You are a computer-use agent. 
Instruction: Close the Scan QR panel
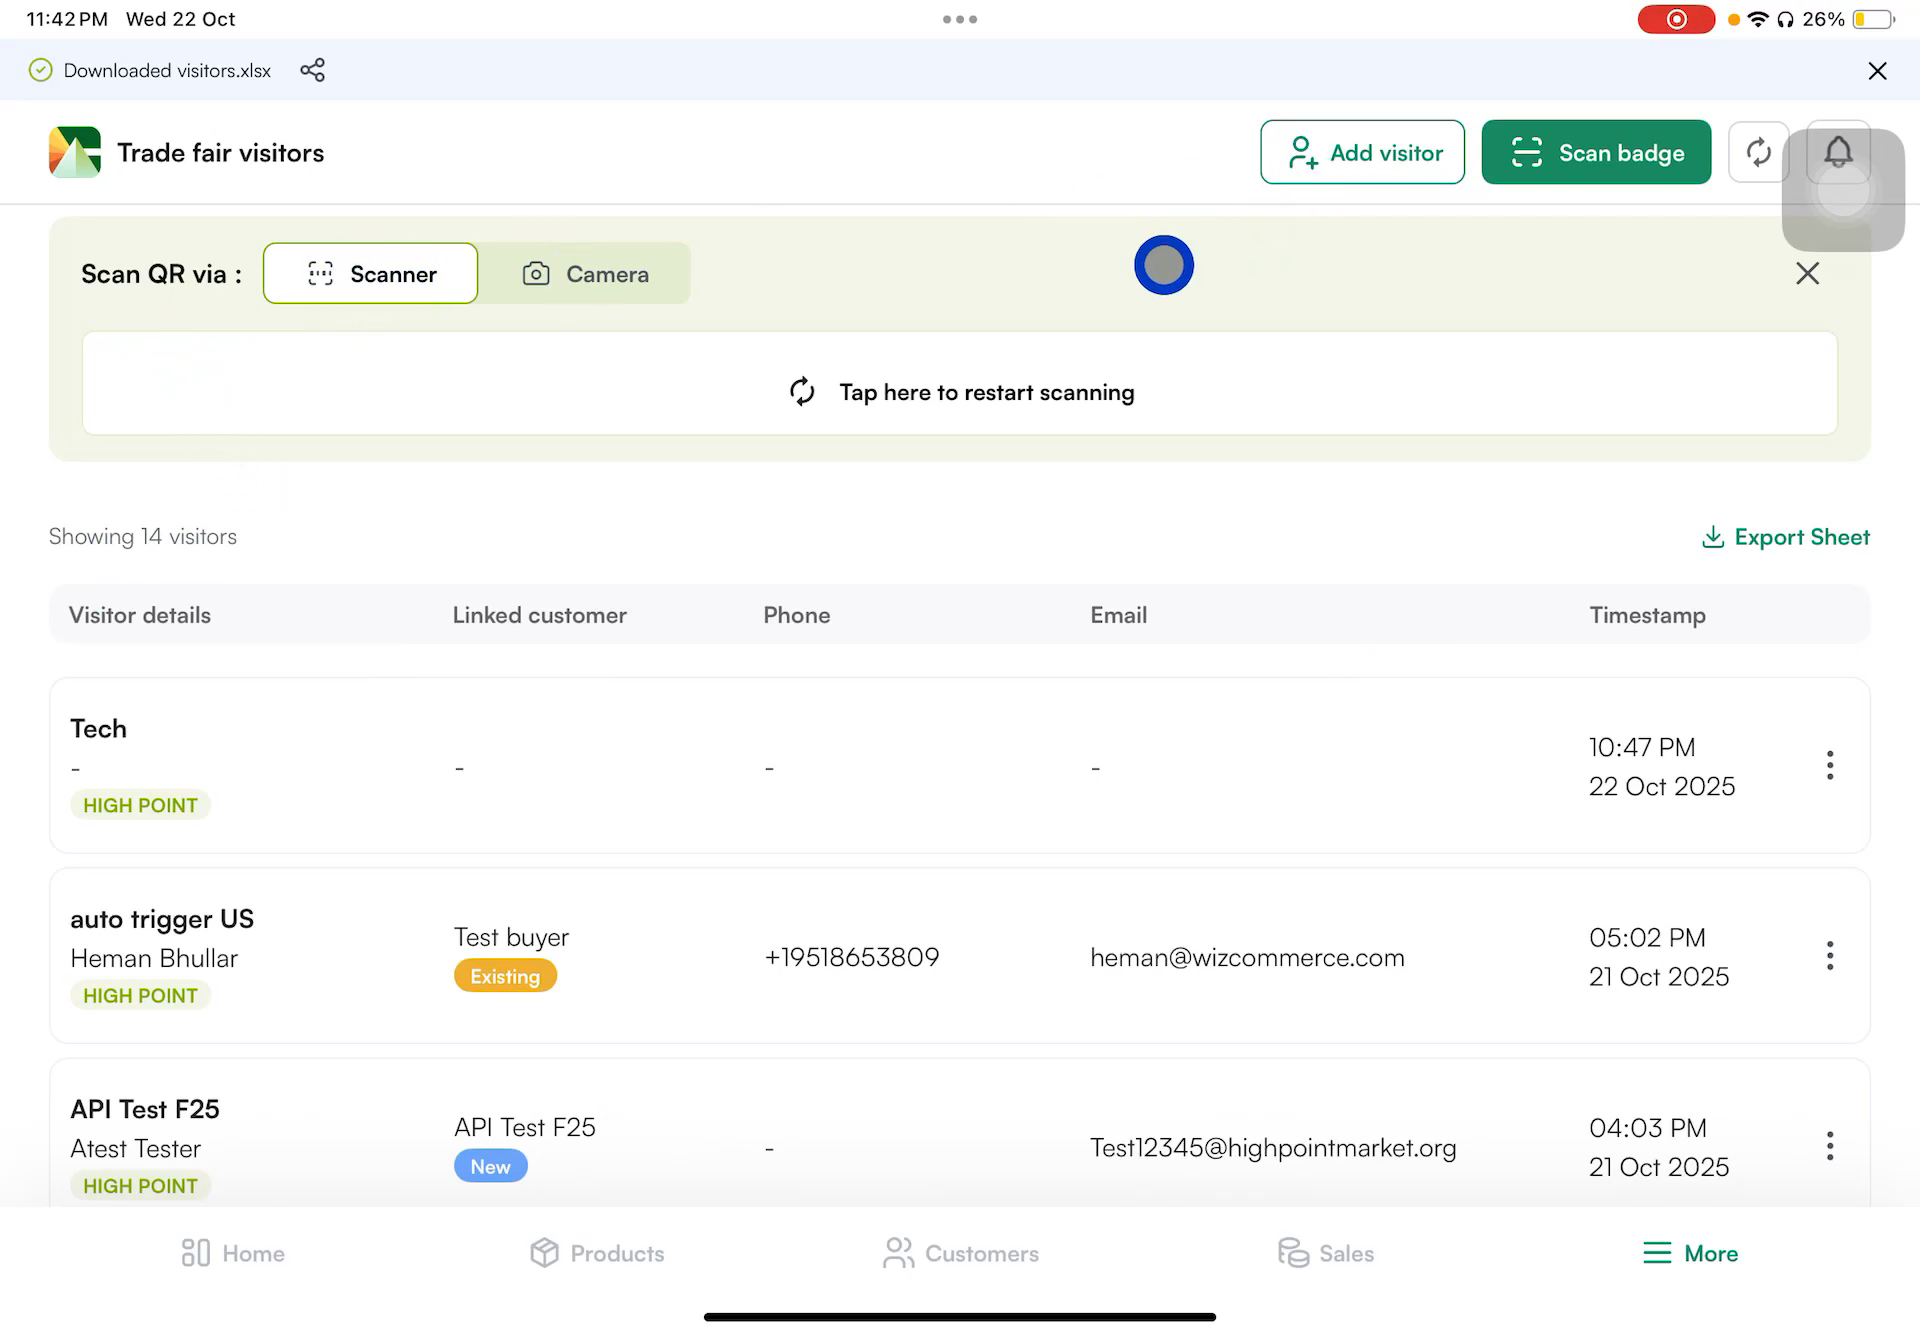[1807, 273]
